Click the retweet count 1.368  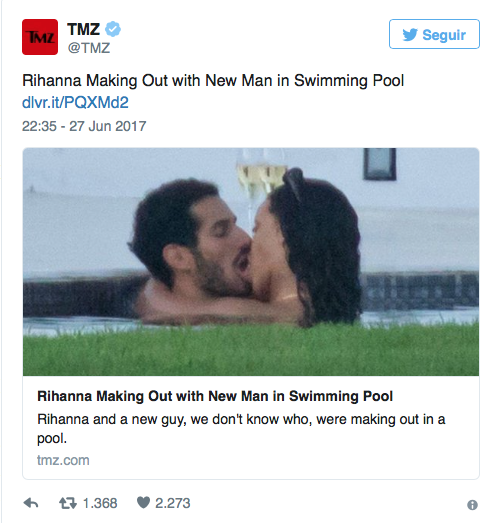(x=100, y=503)
